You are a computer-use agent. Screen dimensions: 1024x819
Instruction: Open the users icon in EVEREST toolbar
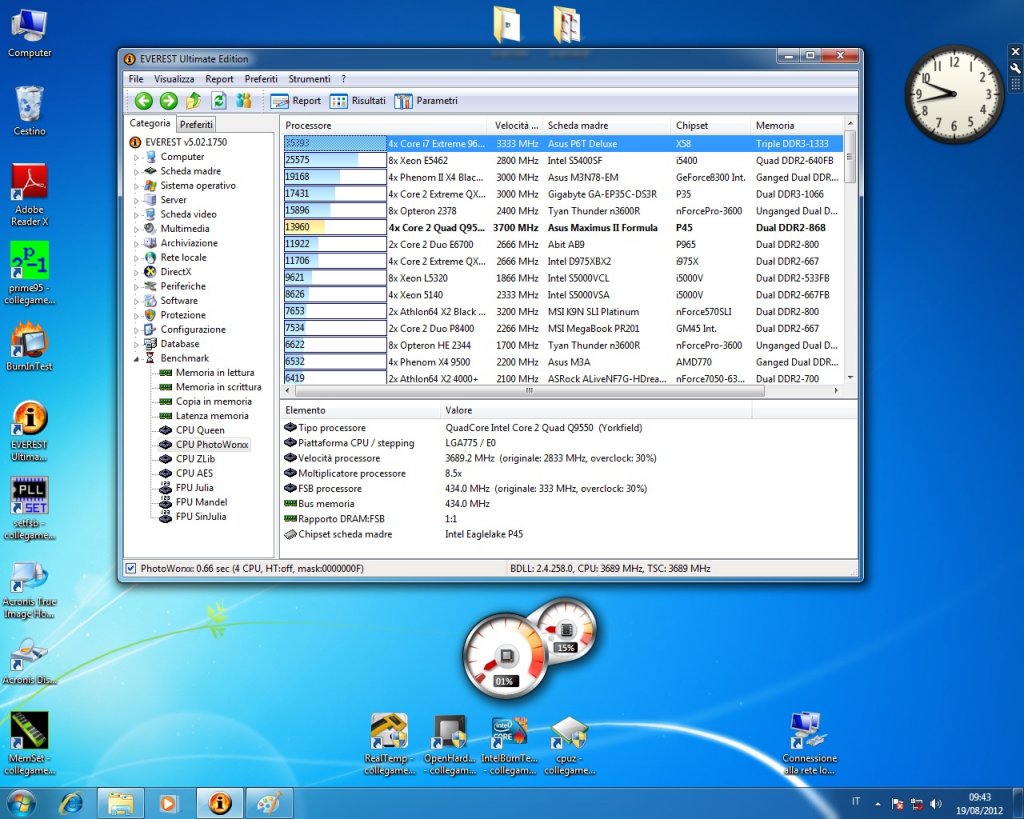point(244,101)
